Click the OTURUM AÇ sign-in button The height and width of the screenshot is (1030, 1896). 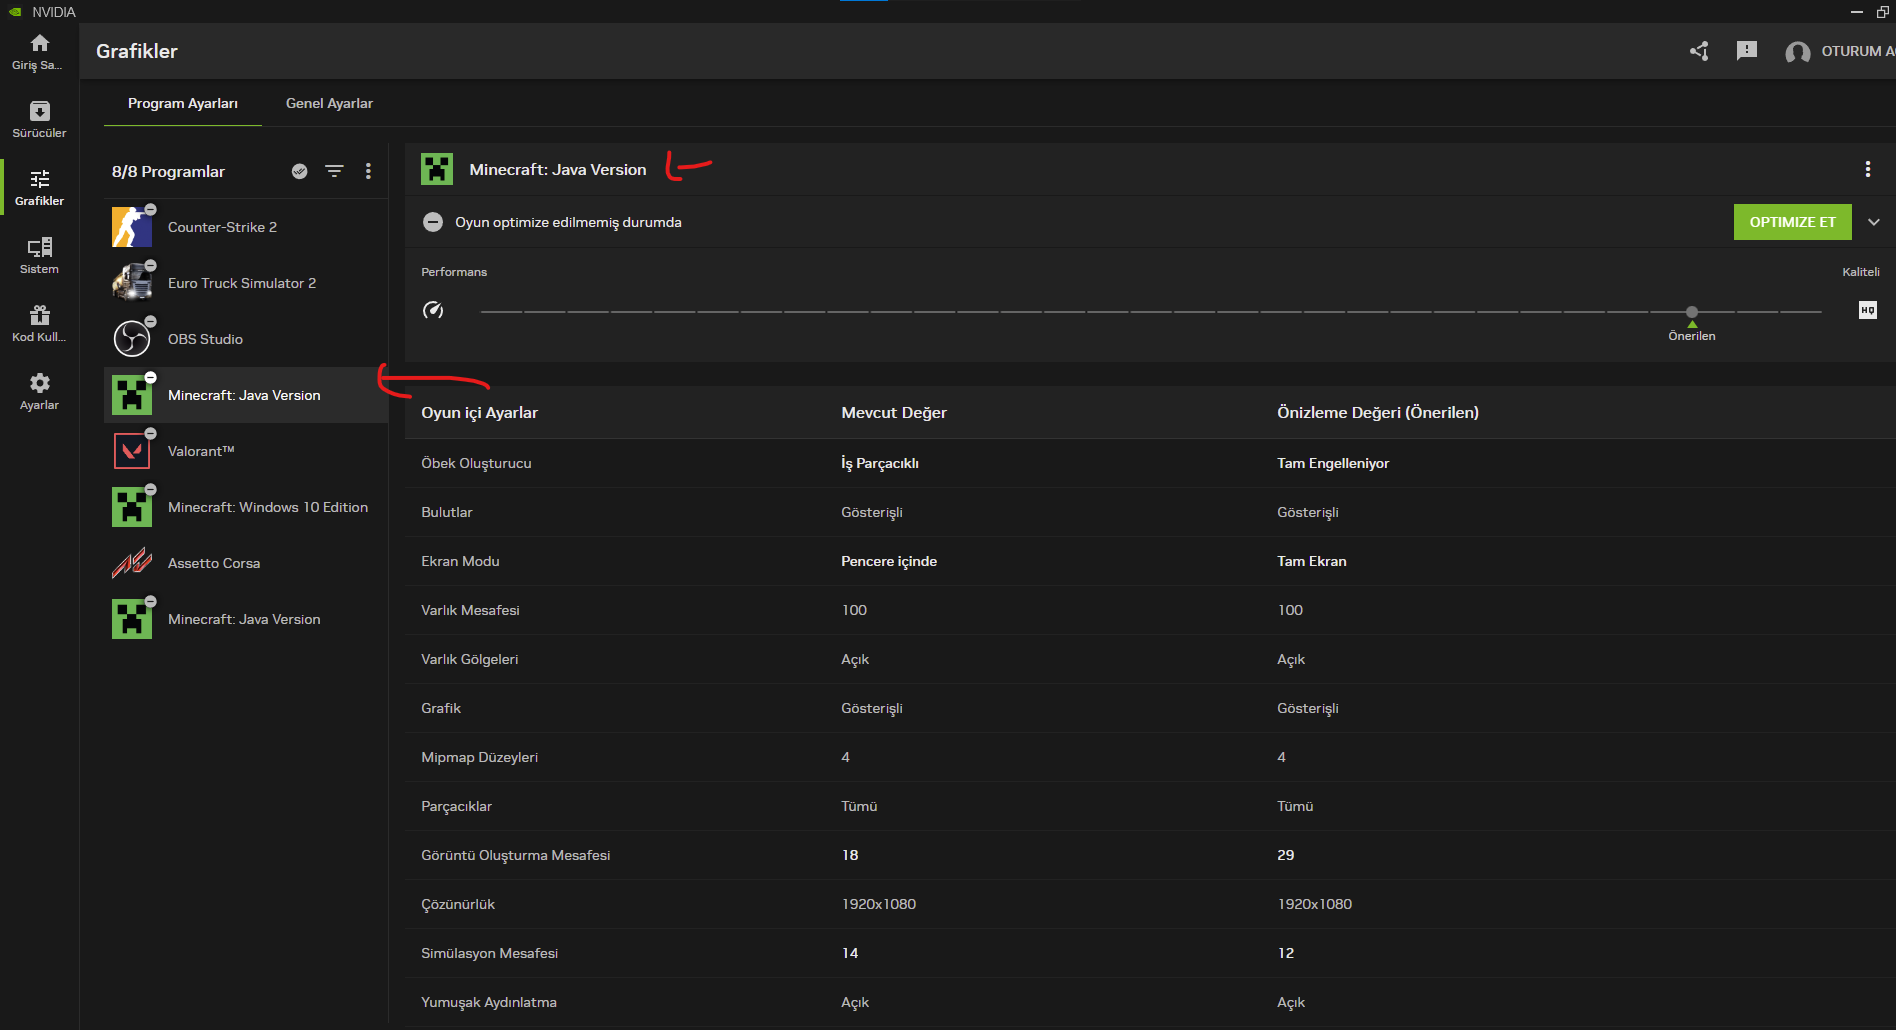click(1858, 51)
